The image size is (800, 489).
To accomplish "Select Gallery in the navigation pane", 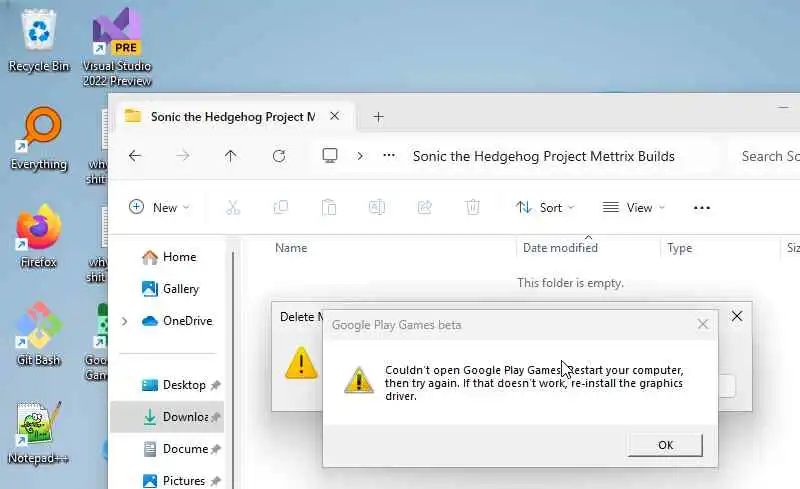I will [x=170, y=289].
